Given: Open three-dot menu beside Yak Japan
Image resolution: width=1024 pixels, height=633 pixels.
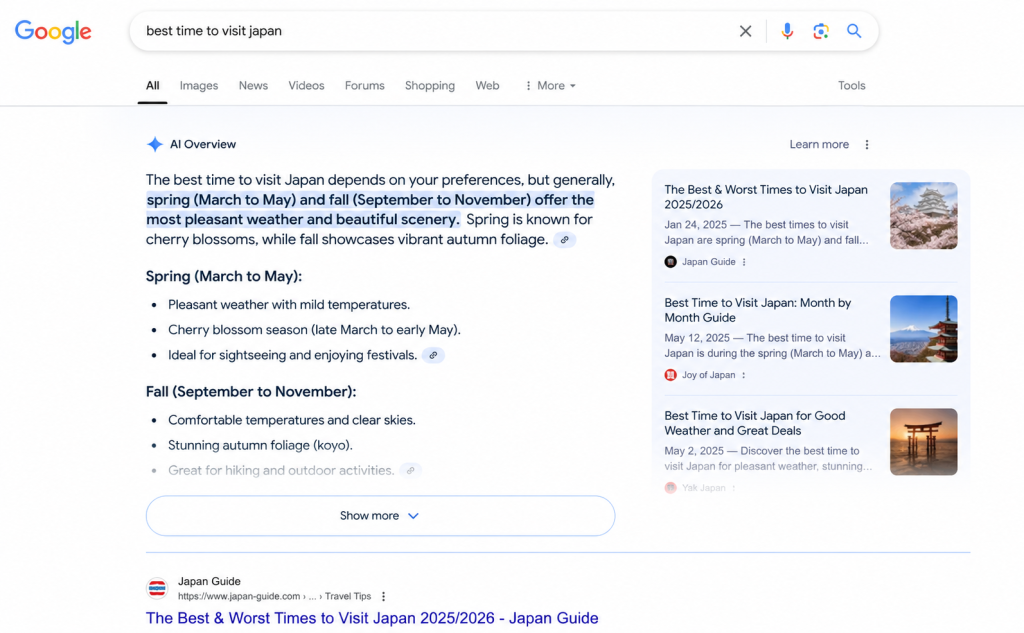Looking at the screenshot, I should [733, 488].
